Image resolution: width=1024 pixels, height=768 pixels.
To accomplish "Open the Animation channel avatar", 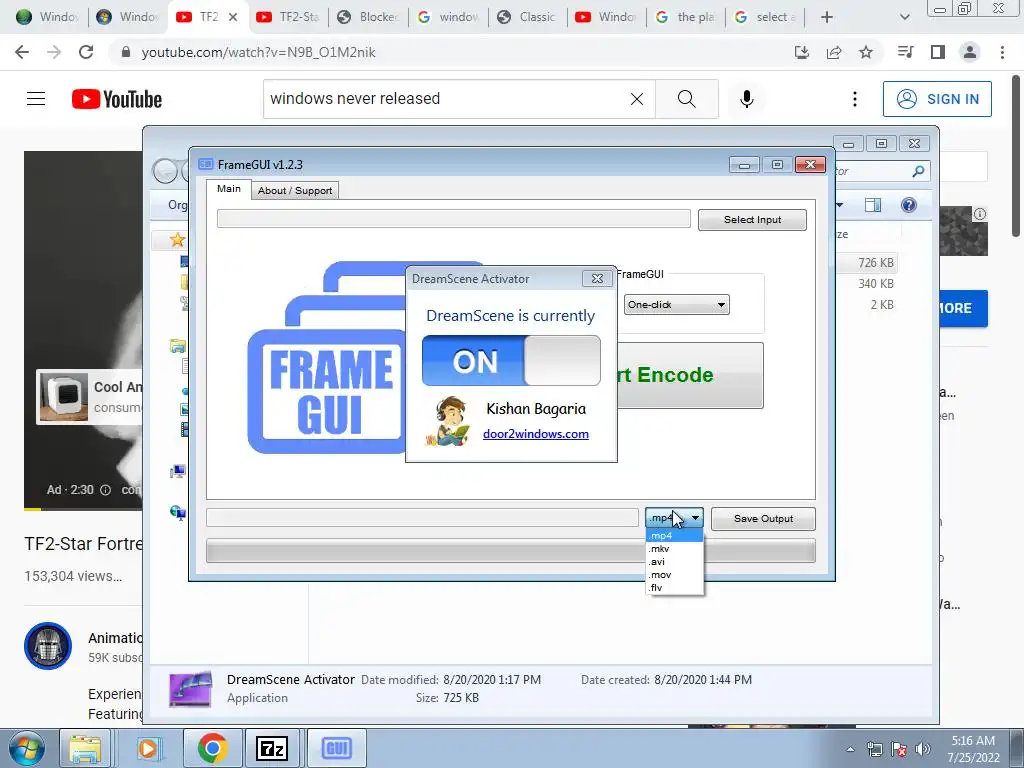I will 48,646.
